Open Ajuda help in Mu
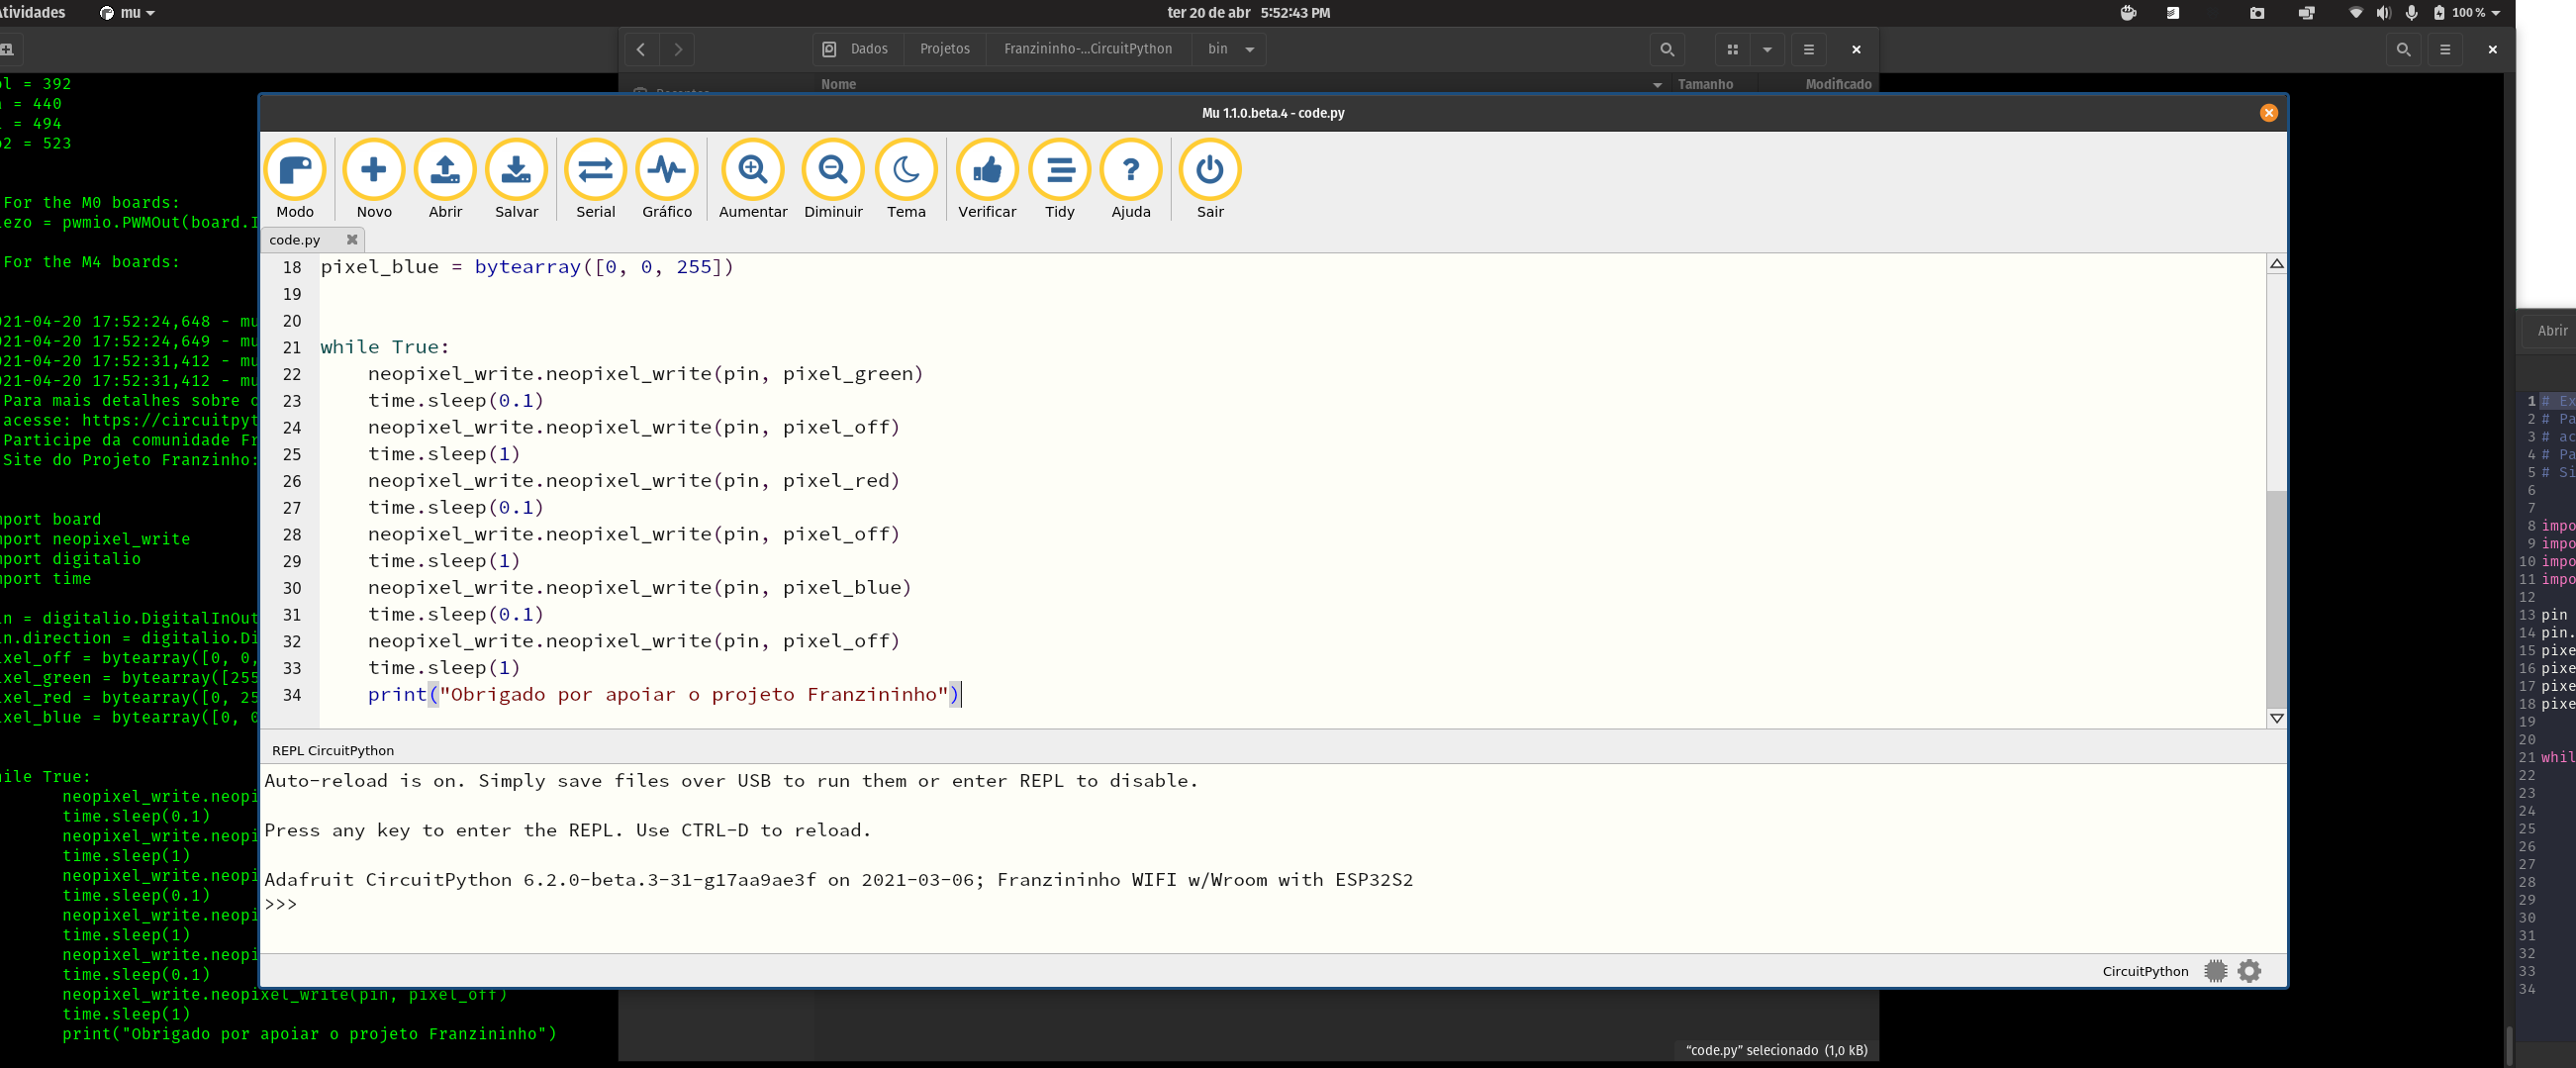Viewport: 2576px width, 1068px height. click(1131, 179)
